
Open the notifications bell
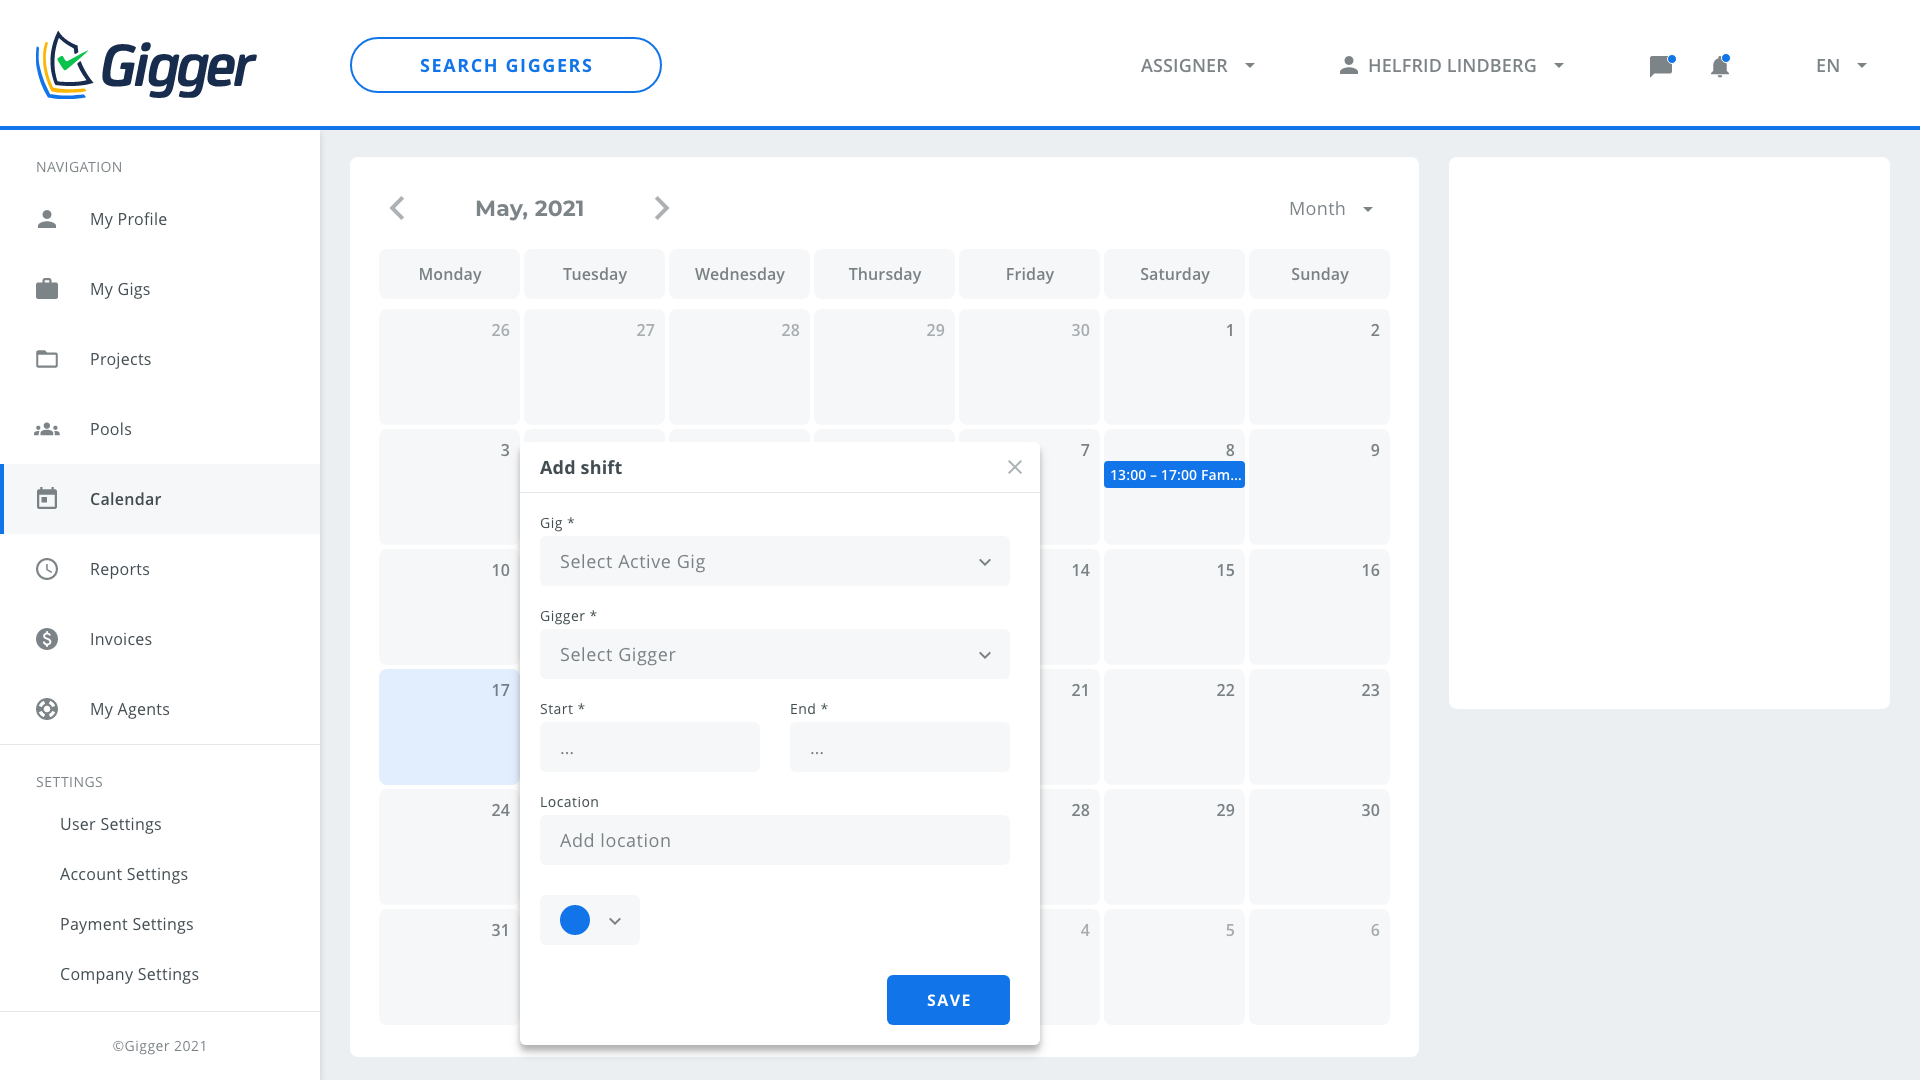(1719, 66)
